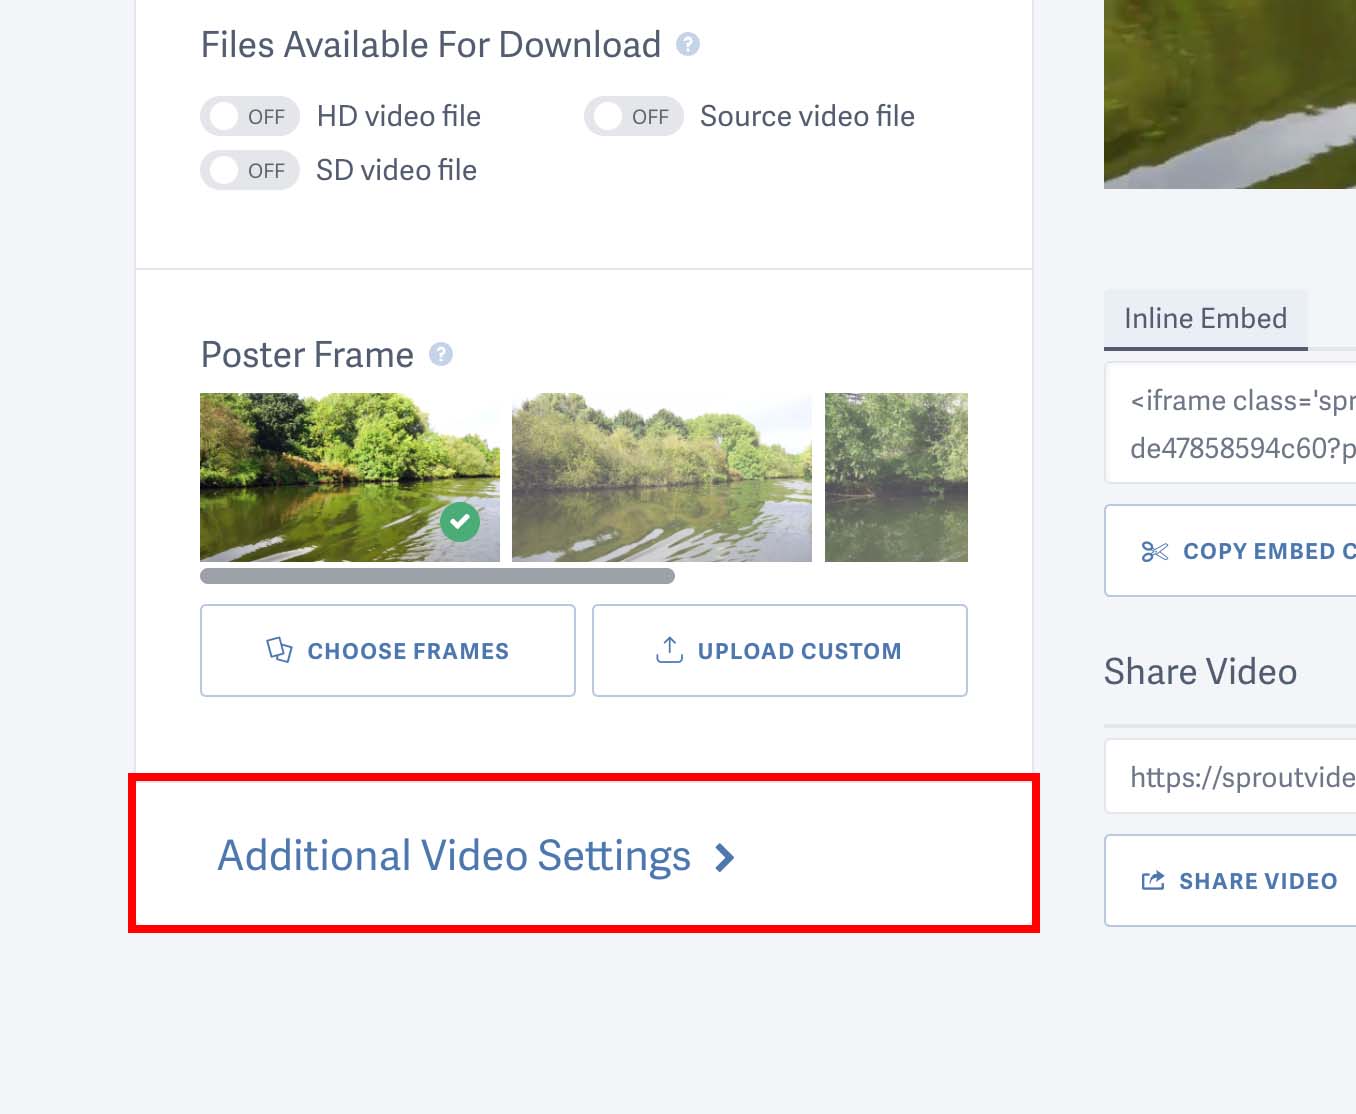
Task: Click the Share Video button
Action: click(1240, 880)
